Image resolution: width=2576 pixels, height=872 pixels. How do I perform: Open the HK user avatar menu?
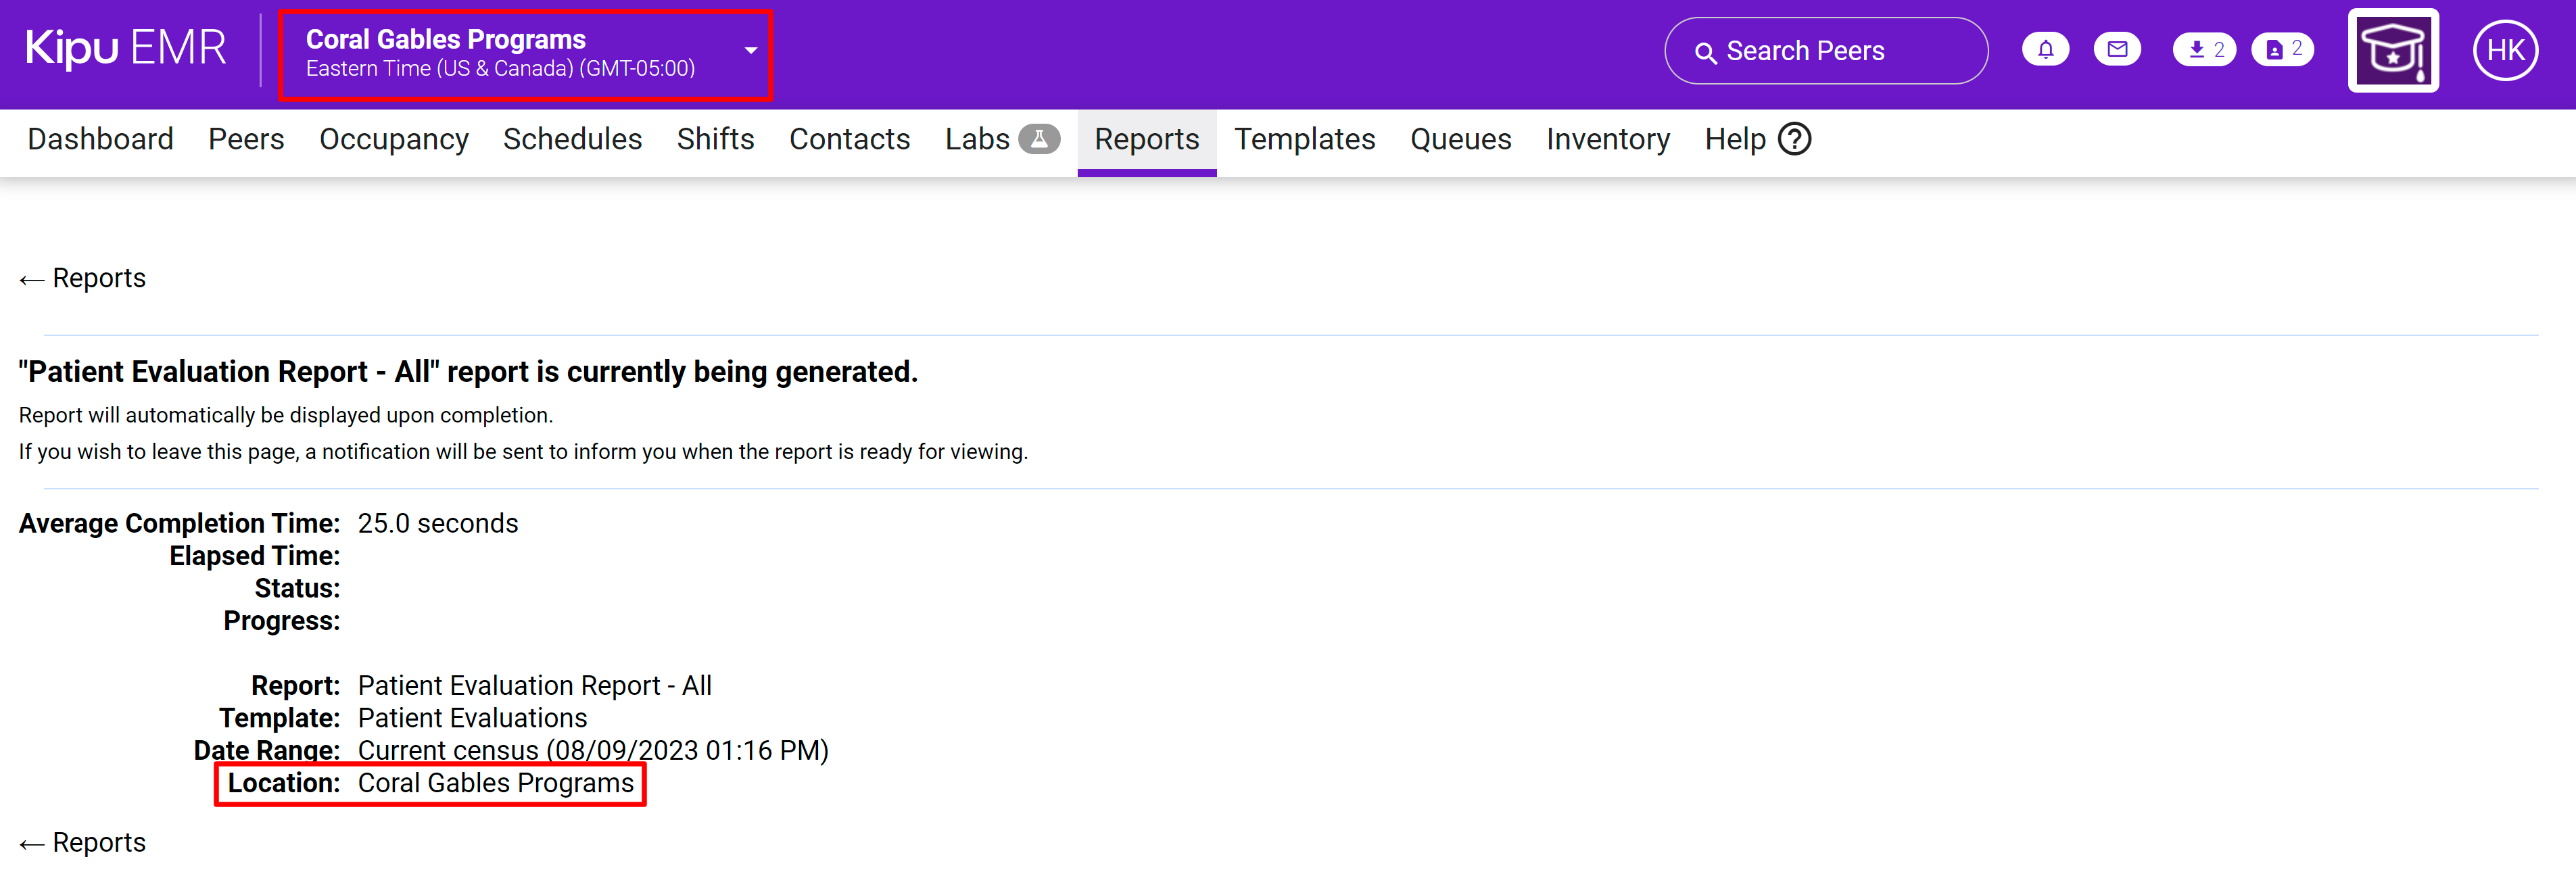point(2505,51)
